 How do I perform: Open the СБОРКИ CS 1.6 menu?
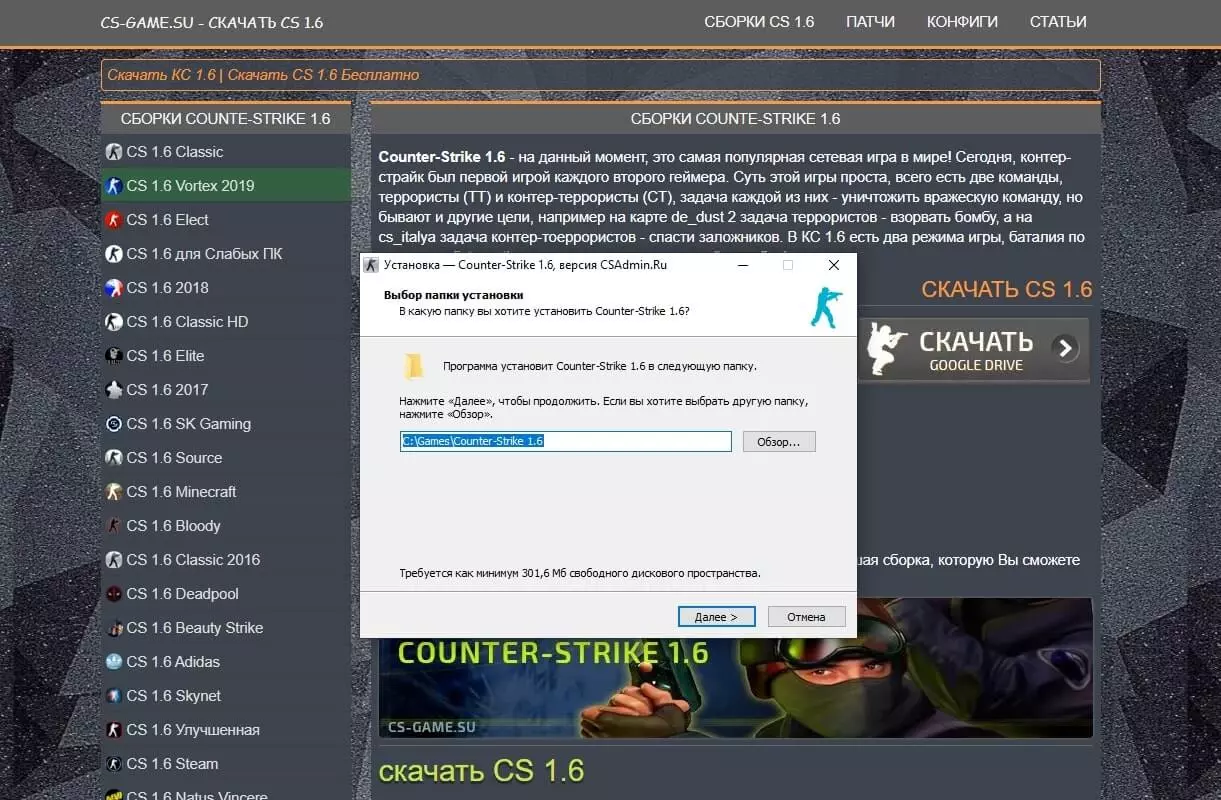tap(759, 22)
